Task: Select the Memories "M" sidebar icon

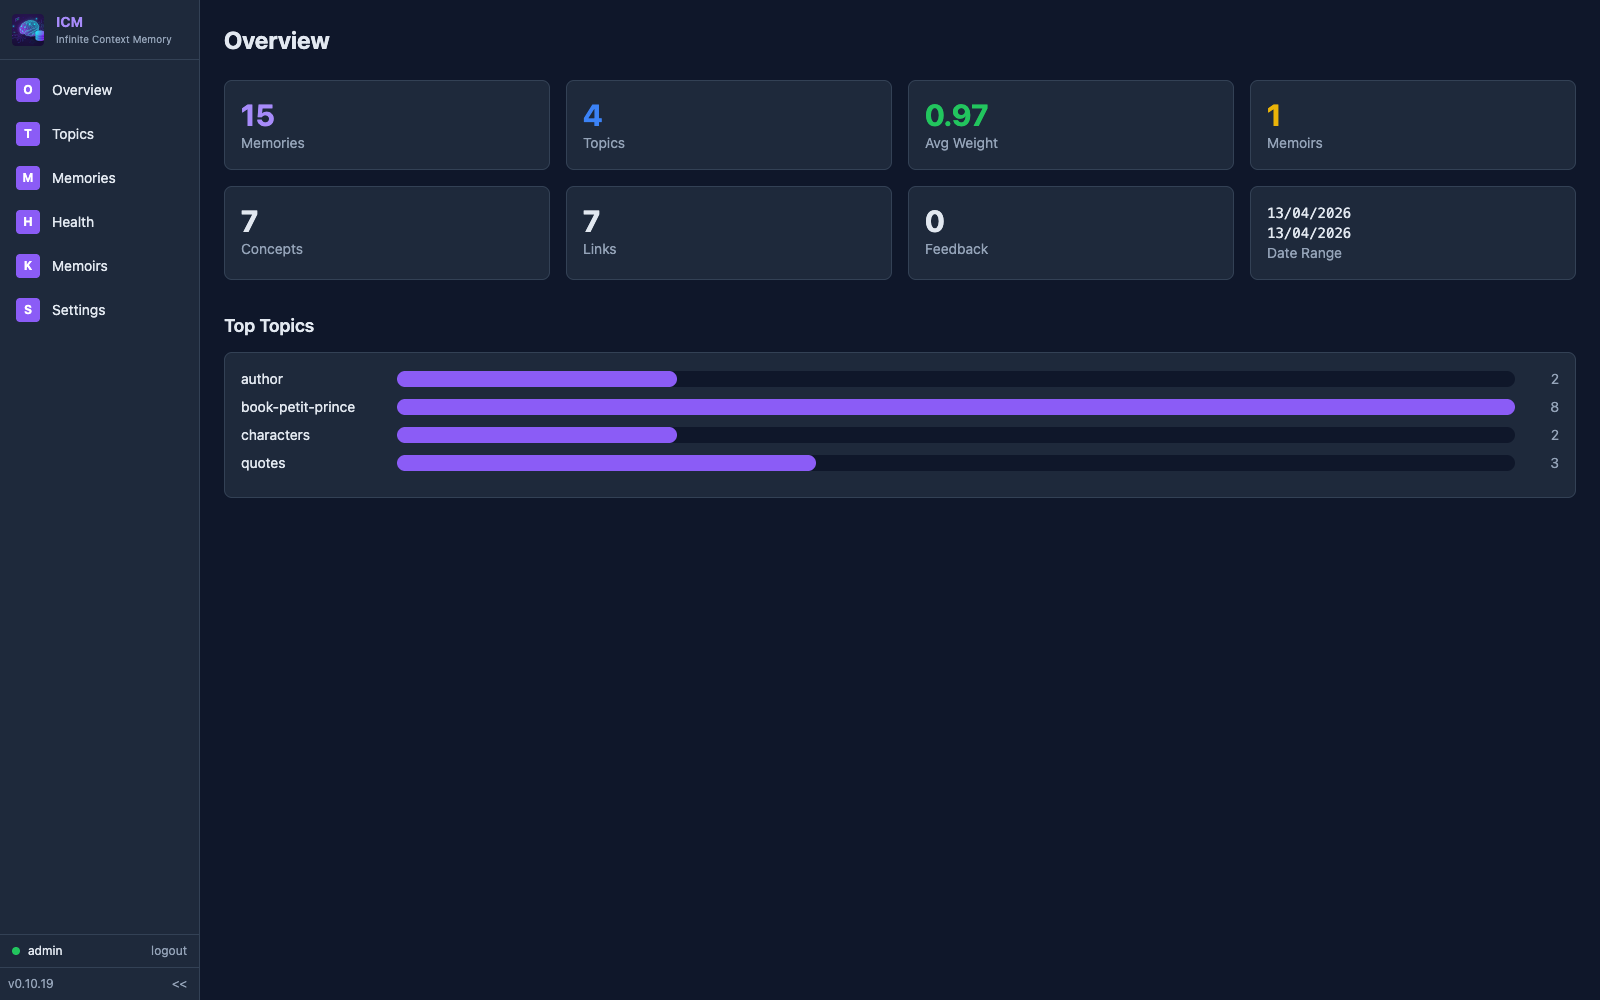Action: pyautogui.click(x=27, y=177)
